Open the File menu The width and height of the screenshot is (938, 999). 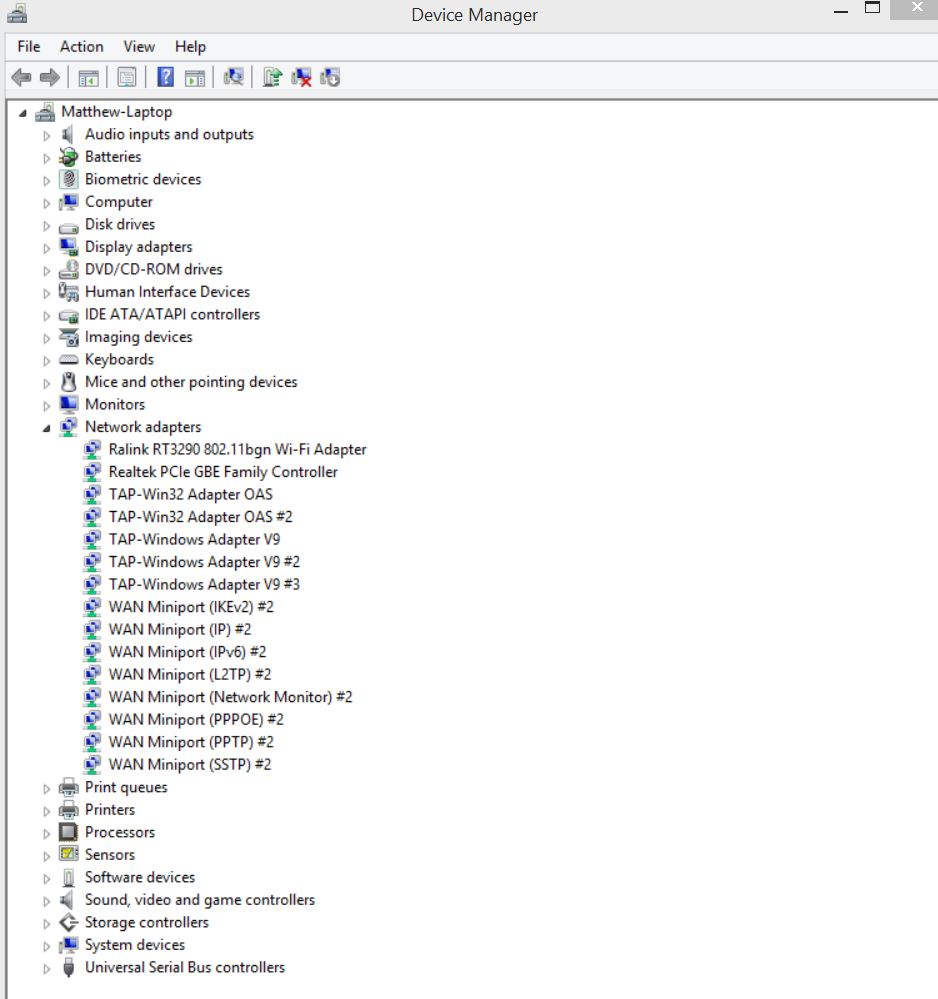point(27,46)
